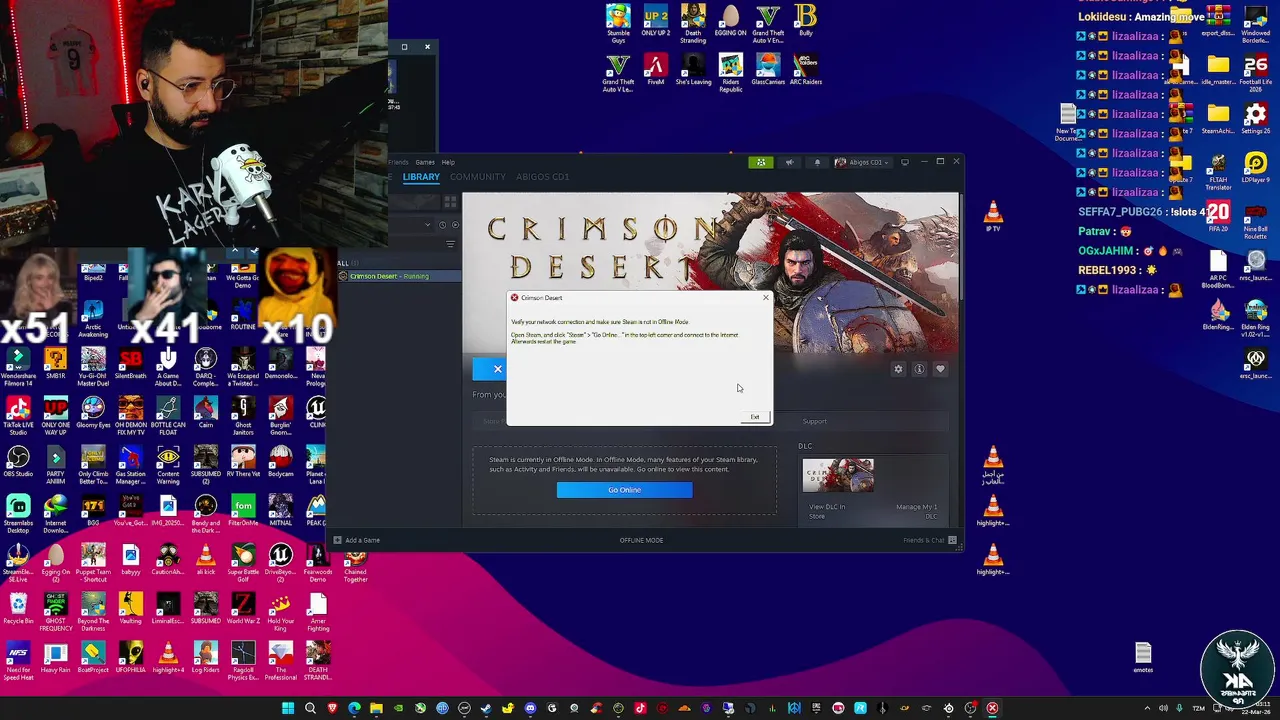Open the game info icon in Steam
This screenshot has height=720, width=1280.
pyautogui.click(x=919, y=369)
